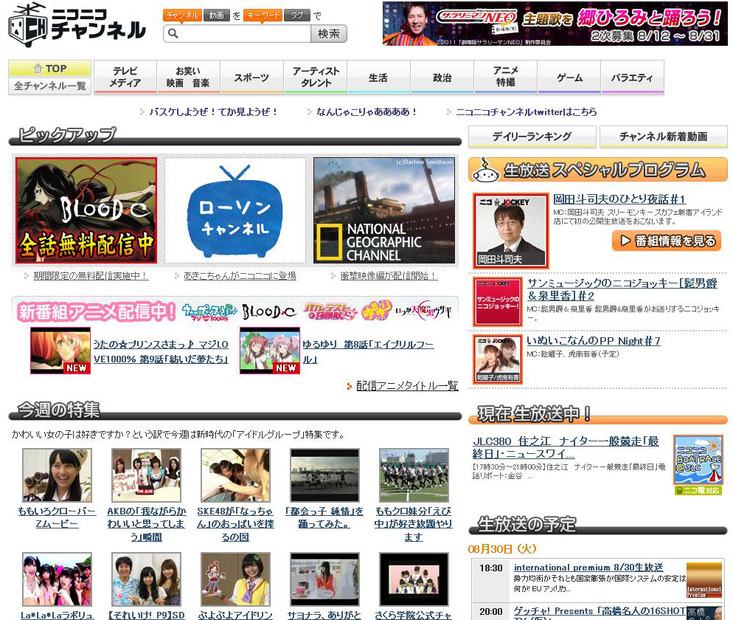
Task: Open いぬいこなんのPP Night#7 link
Action: [594, 341]
